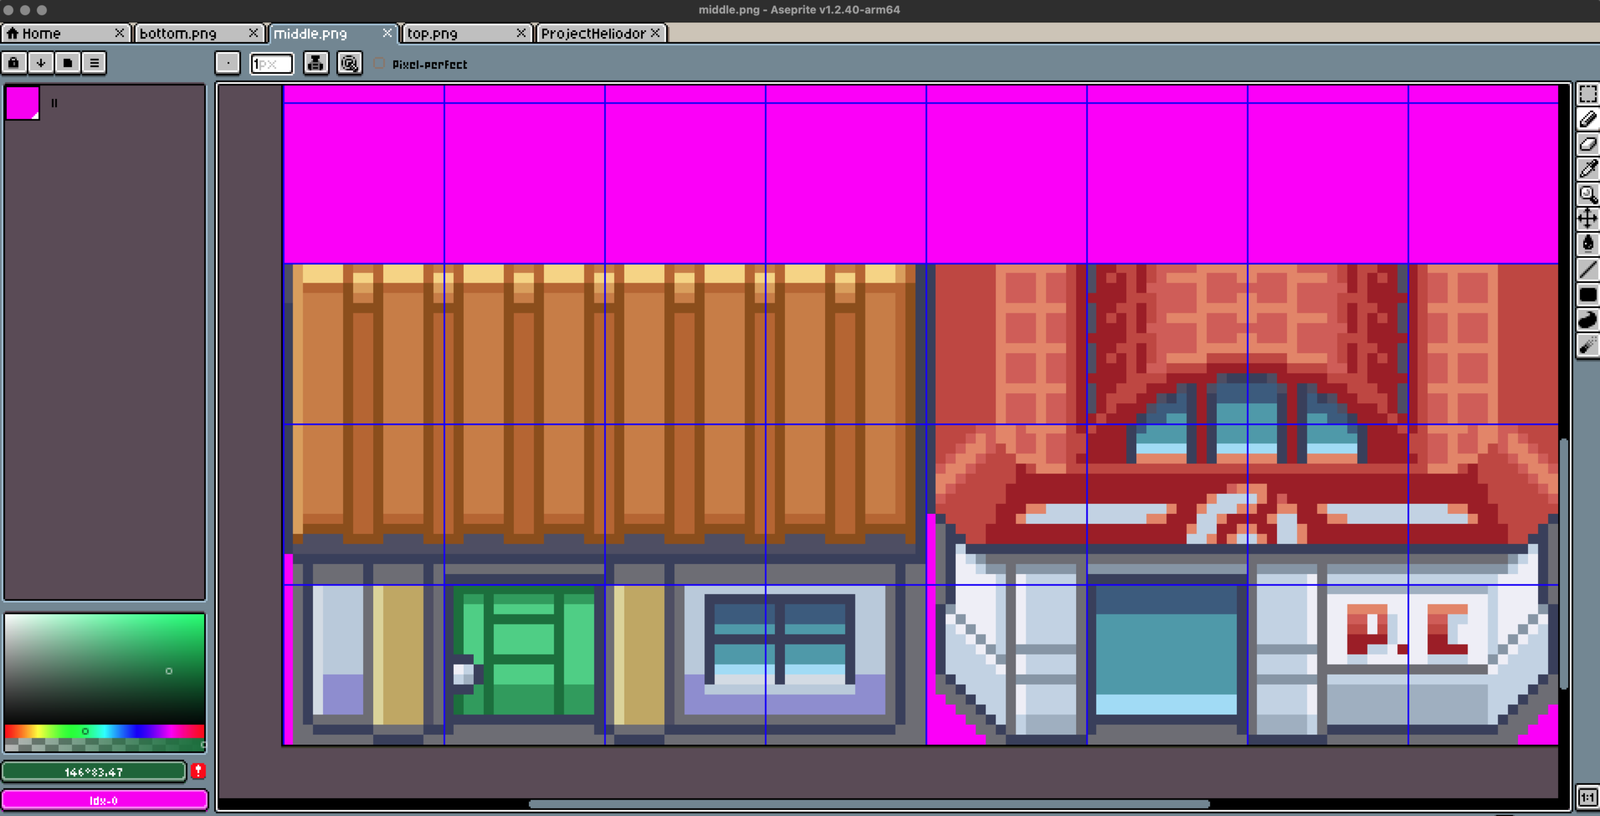
Task: Select the Pencil tool
Action: coord(1587,119)
